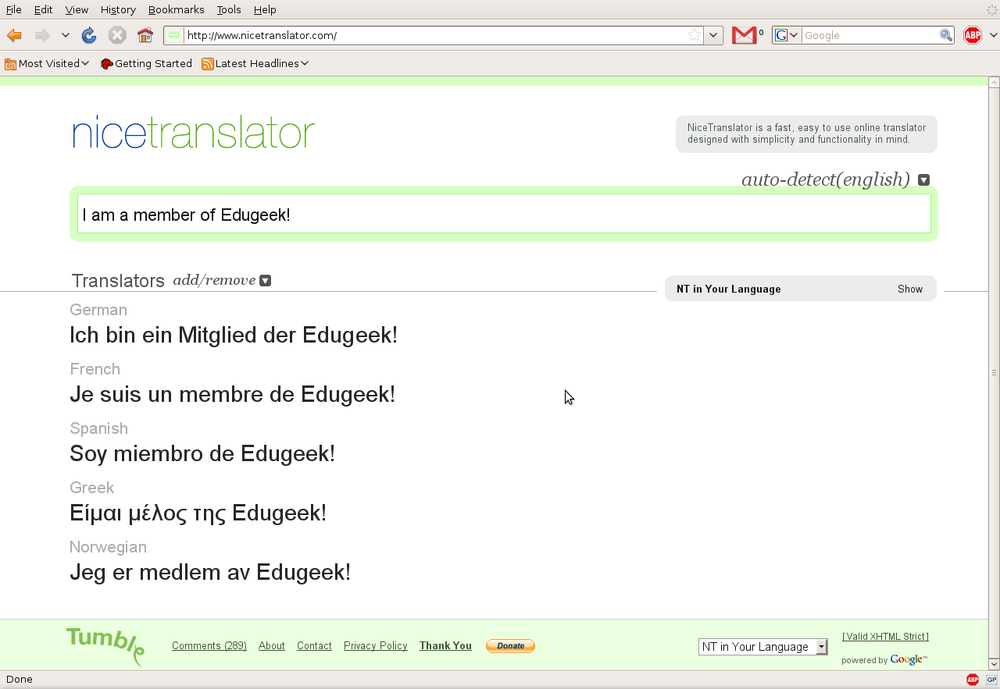Click the Forward arrow icon
The image size is (1000, 689).
click(x=42, y=35)
